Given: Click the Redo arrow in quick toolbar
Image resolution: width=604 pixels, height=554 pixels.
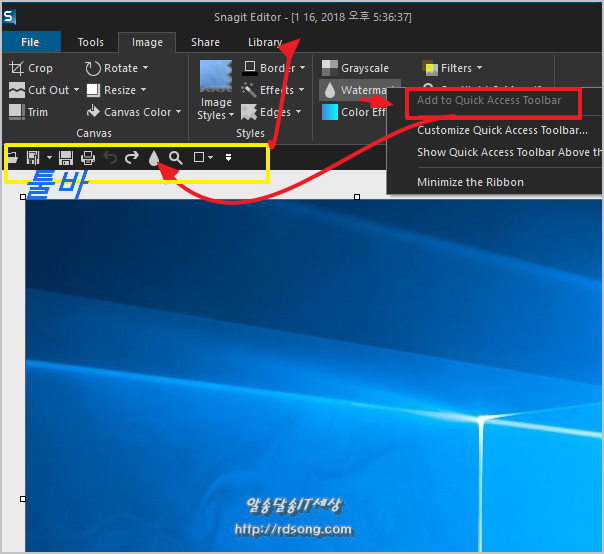Looking at the screenshot, I should click(132, 158).
